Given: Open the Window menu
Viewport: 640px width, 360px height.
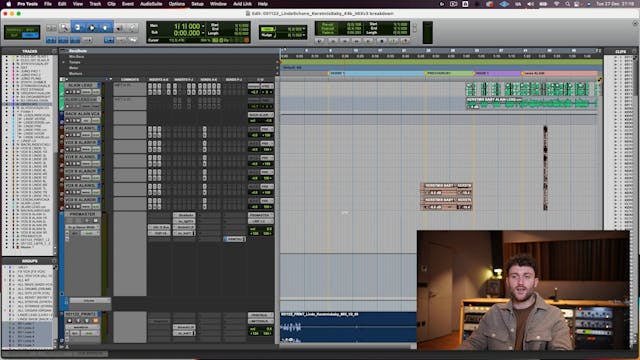Looking at the screenshot, I should [218, 4].
